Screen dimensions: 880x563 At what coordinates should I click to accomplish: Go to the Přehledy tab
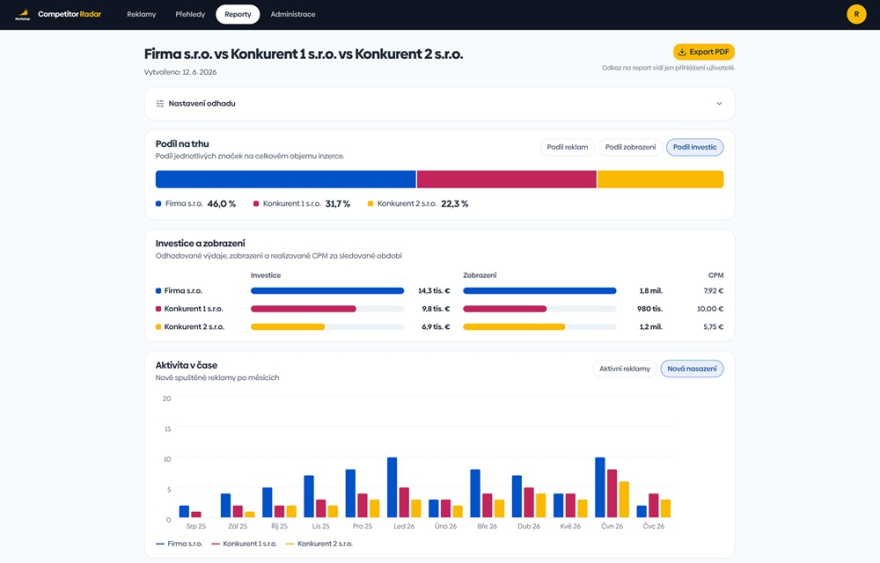pyautogui.click(x=190, y=14)
